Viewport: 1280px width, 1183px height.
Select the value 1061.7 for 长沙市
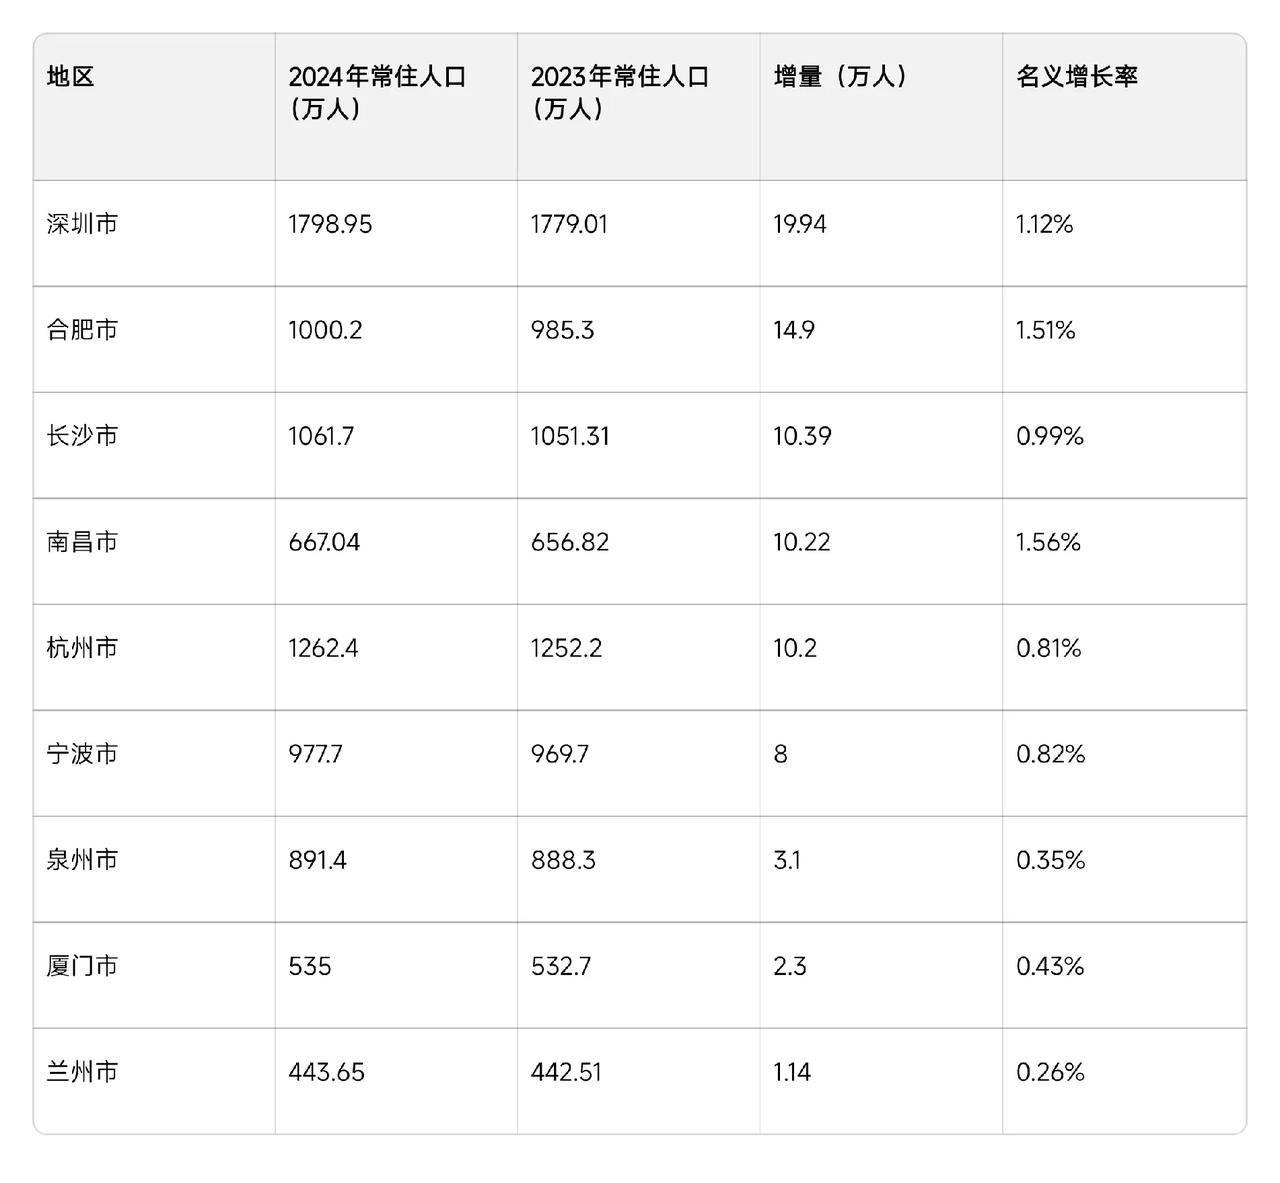tap(321, 436)
